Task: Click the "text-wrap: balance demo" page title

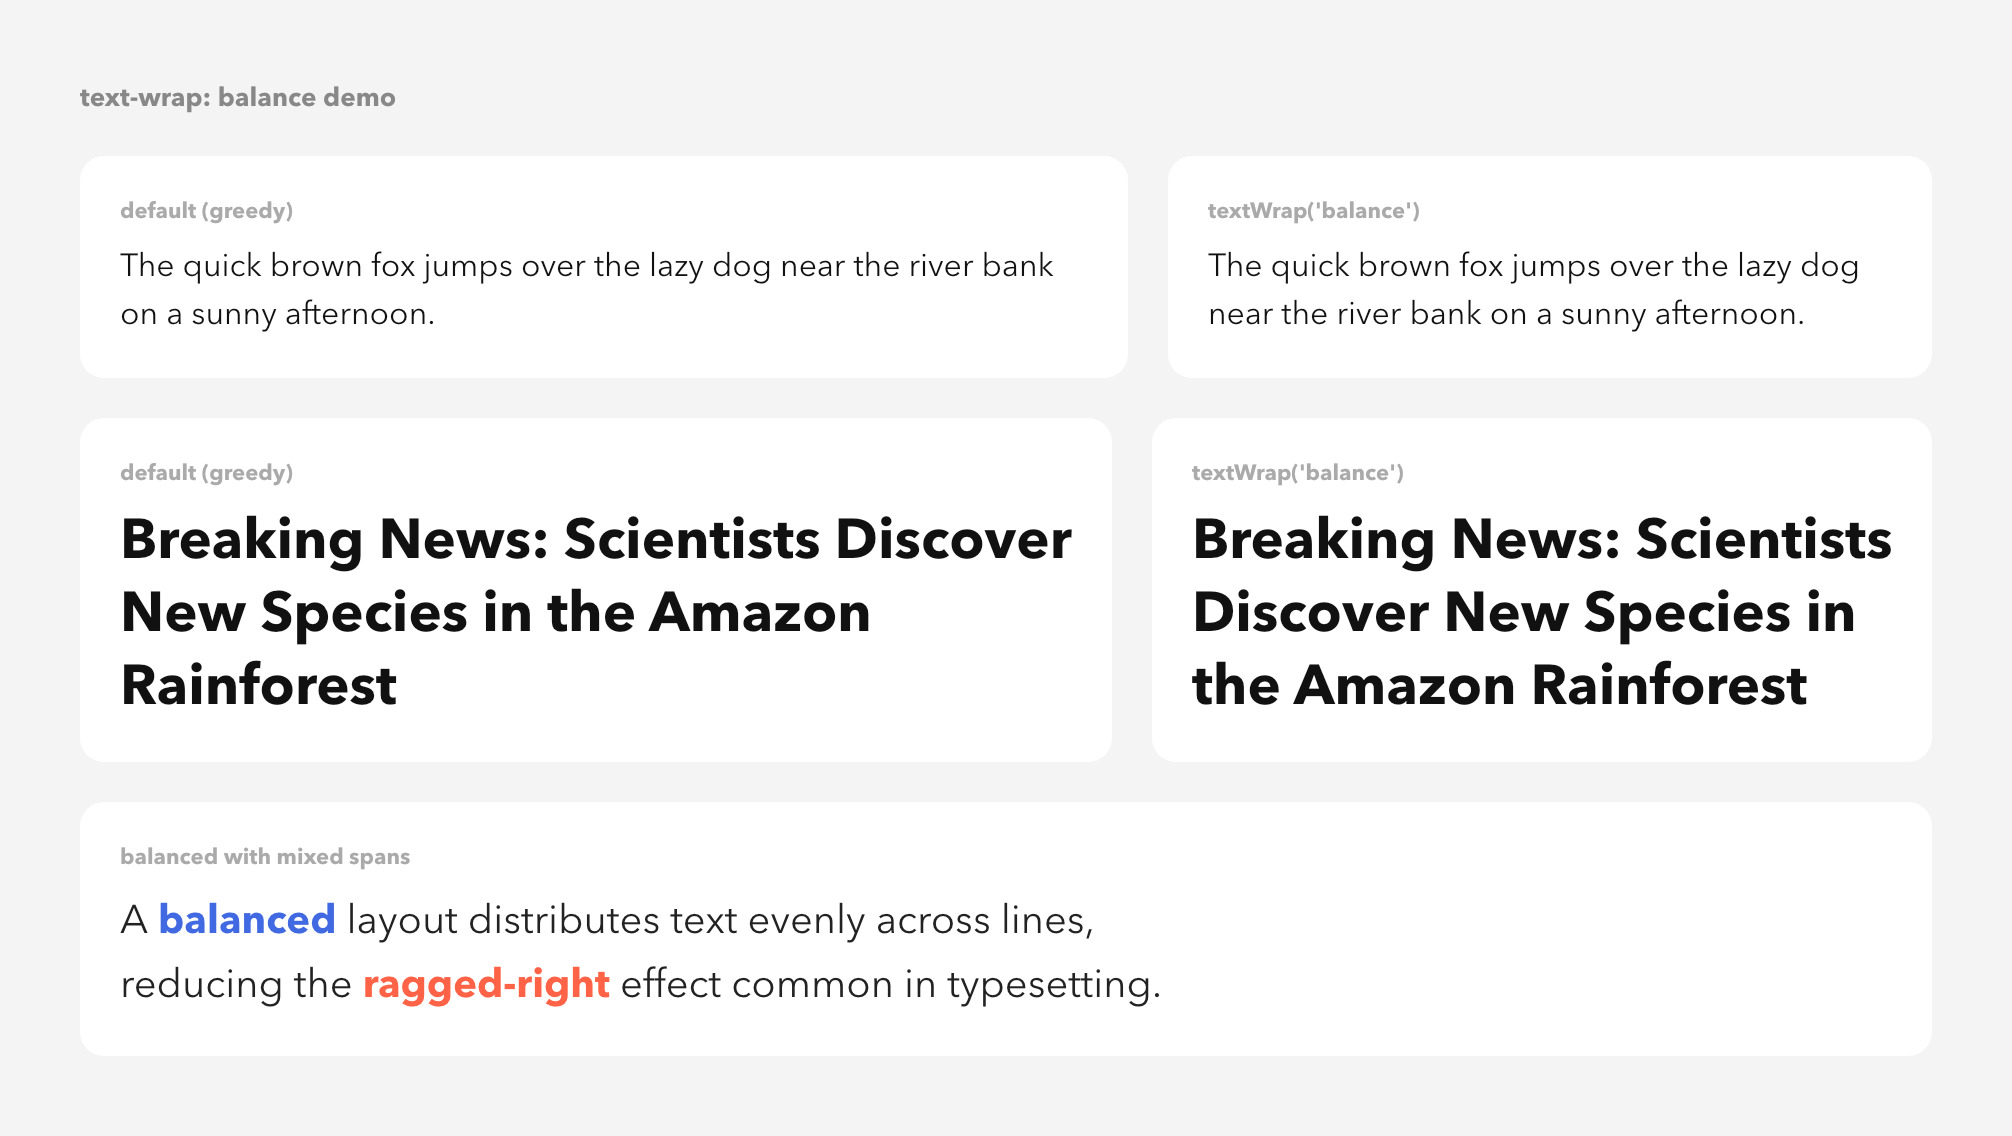Action: [237, 97]
